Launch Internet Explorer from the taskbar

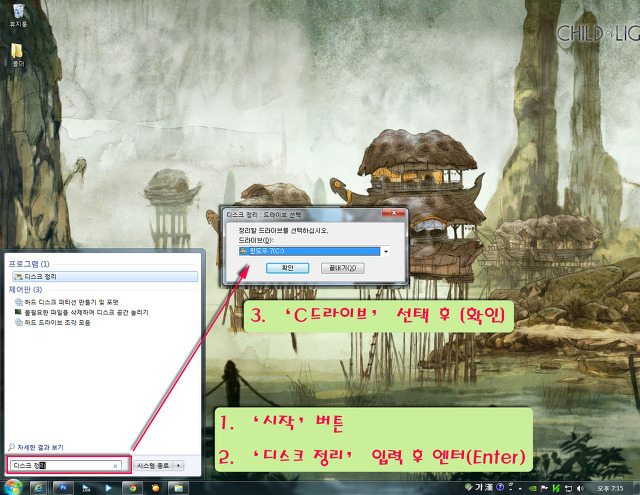click(x=39, y=488)
